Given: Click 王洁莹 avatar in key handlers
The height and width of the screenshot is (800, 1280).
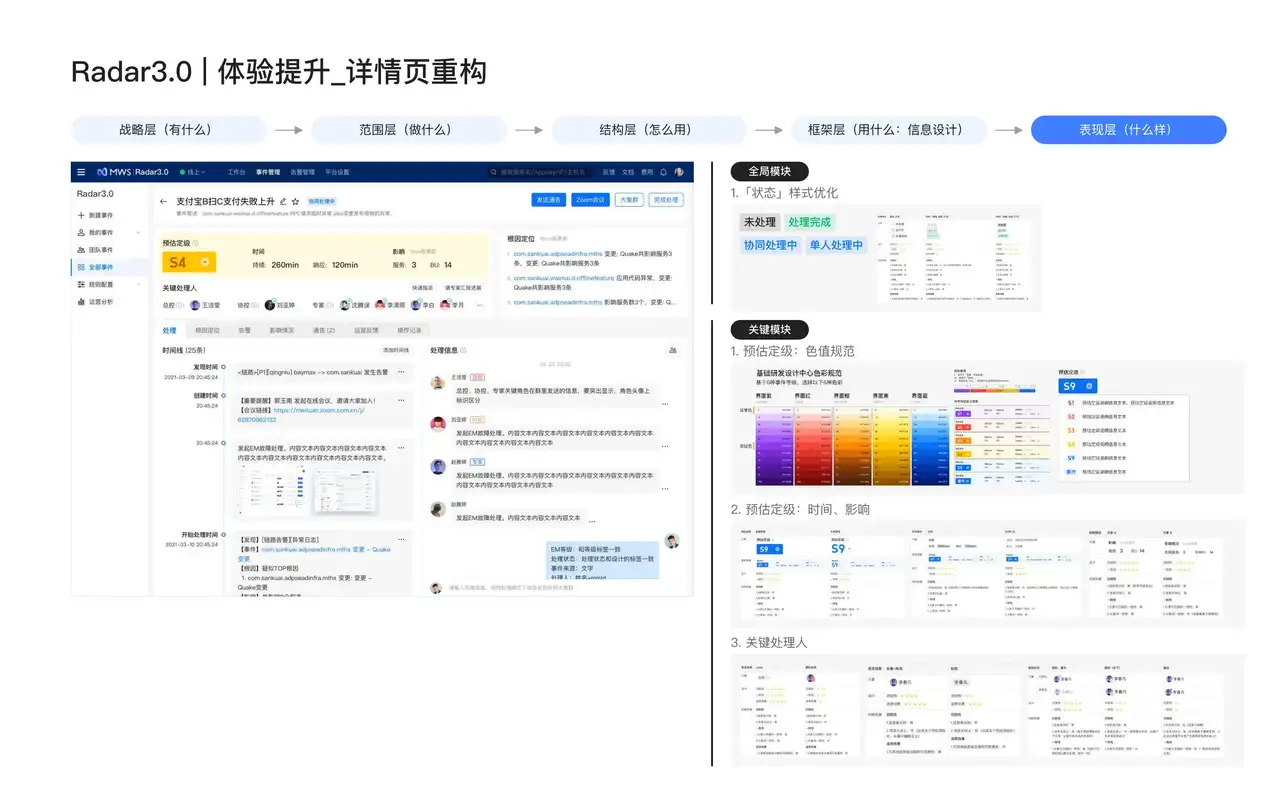Looking at the screenshot, I should coord(195,305).
